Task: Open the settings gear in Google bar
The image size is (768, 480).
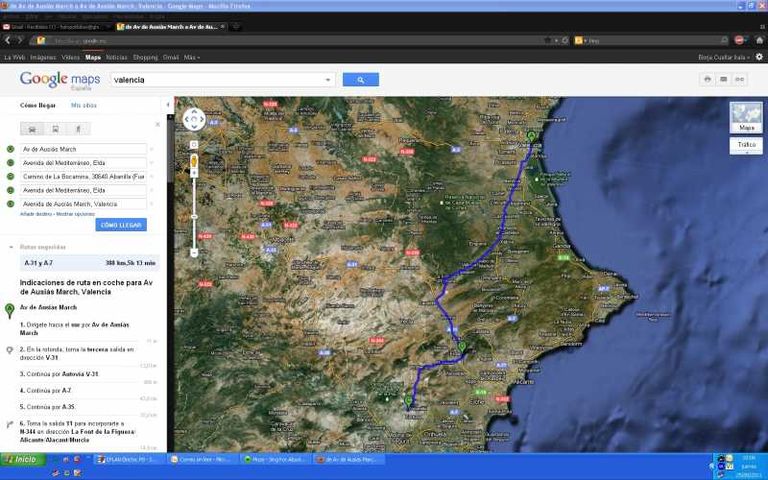Action: pos(759,57)
